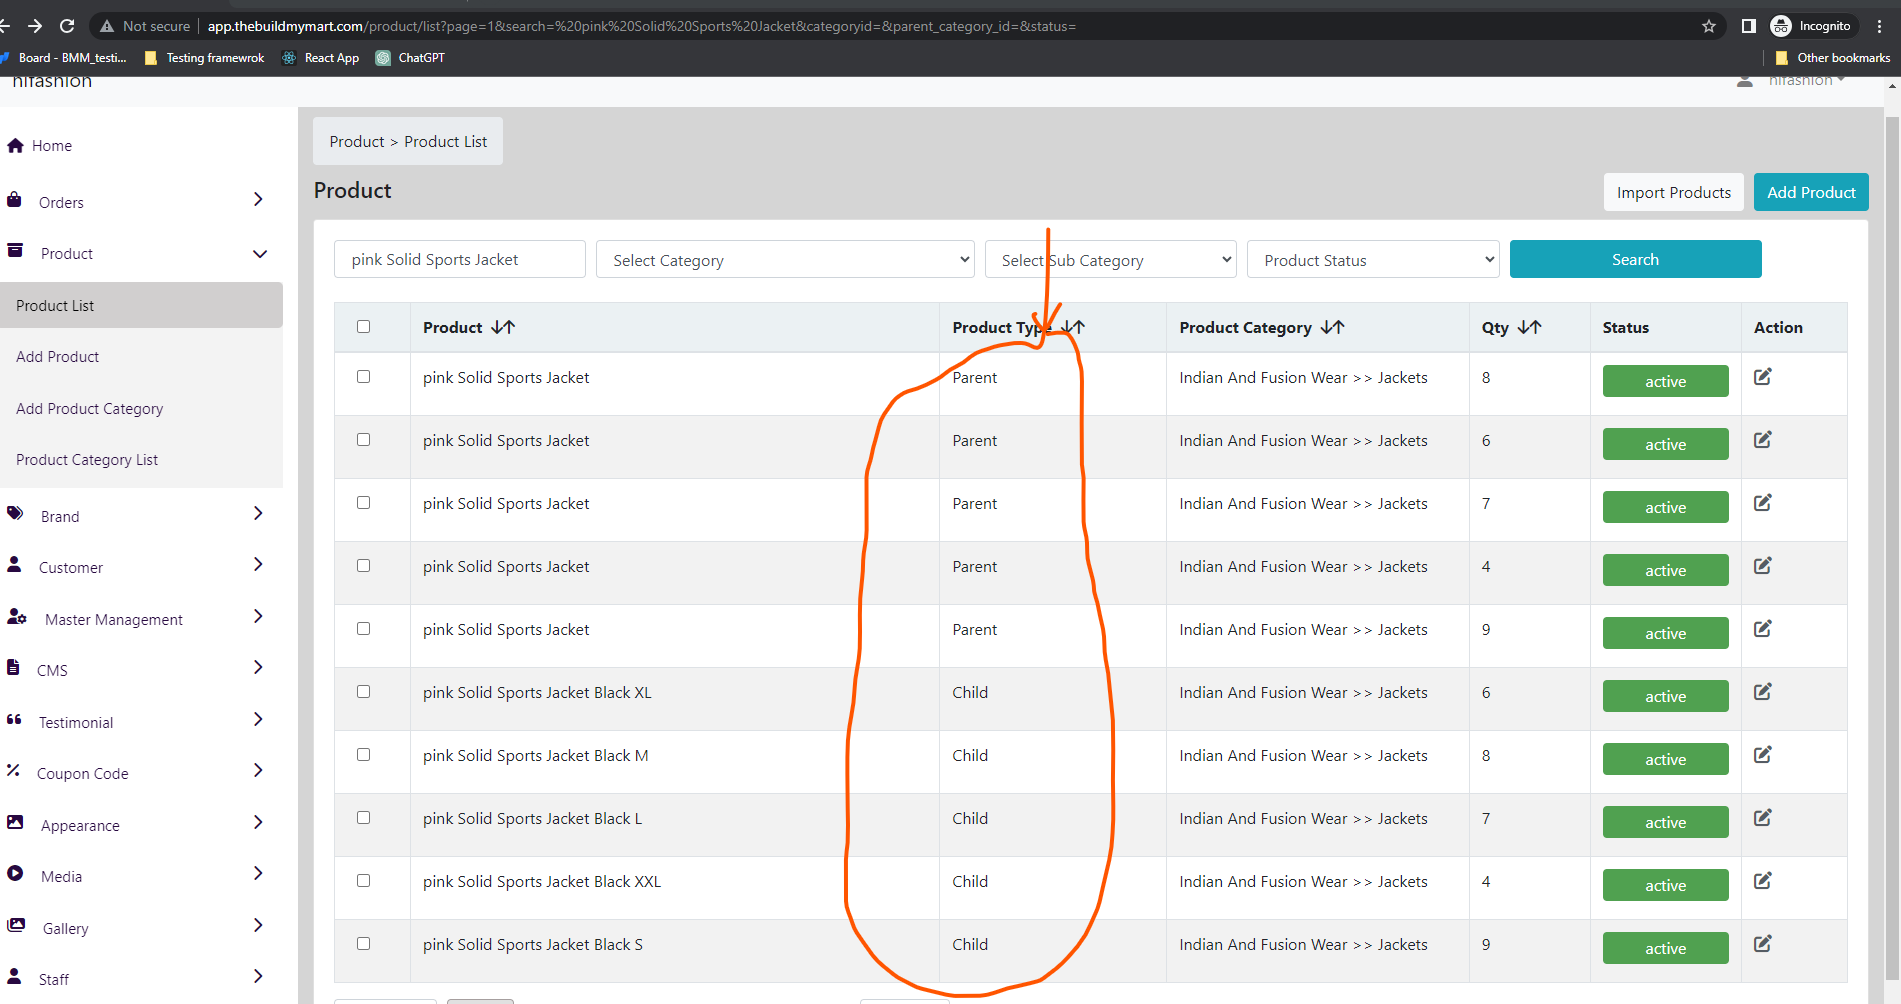This screenshot has width=1901, height=1004.
Task: Click the blue Add Product button
Action: 1811,192
